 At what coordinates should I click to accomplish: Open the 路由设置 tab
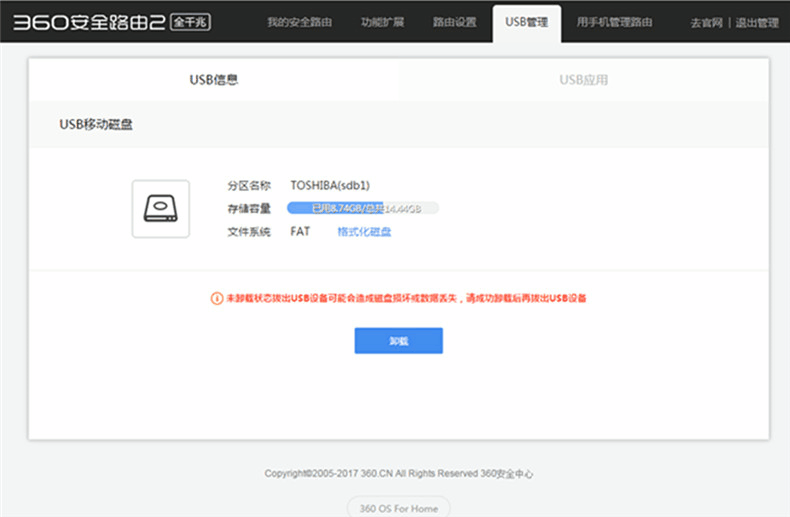[454, 22]
